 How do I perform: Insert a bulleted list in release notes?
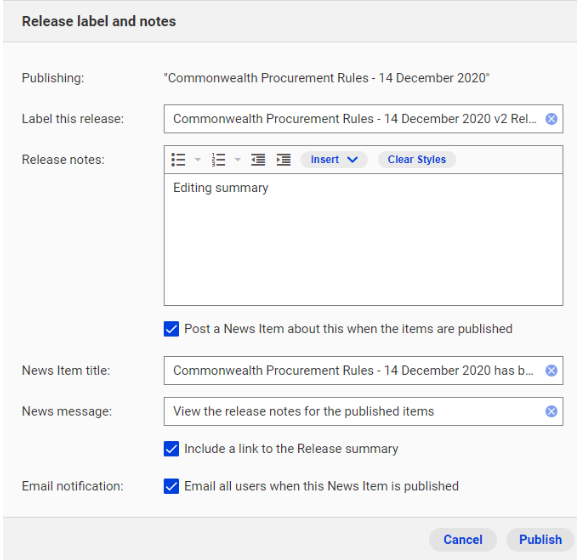(x=178, y=160)
